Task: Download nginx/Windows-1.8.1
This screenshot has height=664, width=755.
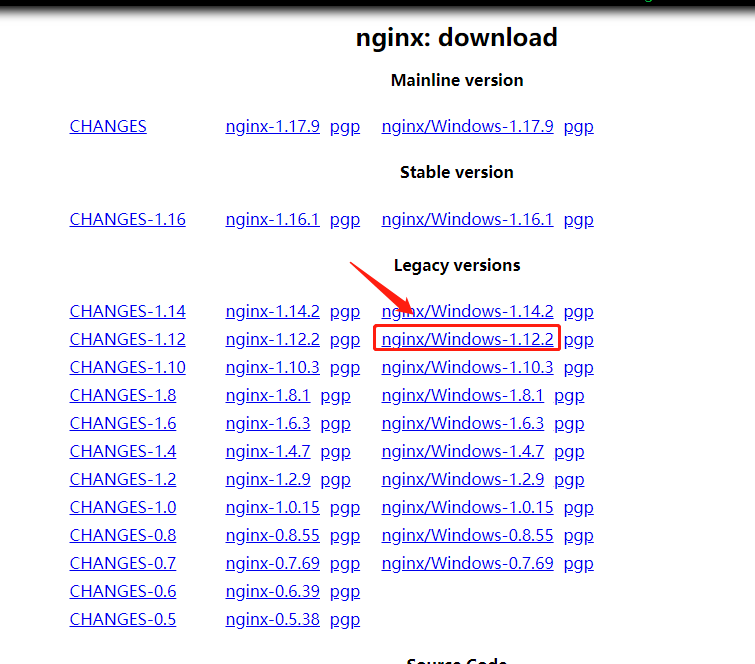Action: pos(463,395)
